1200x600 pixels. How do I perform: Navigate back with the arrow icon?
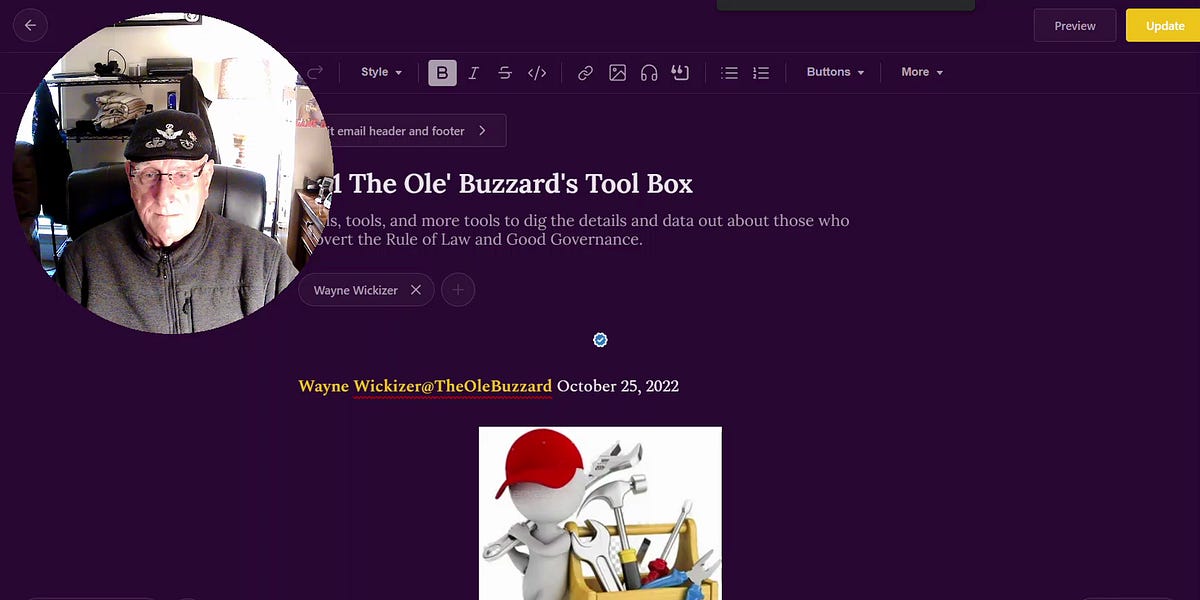(30, 25)
